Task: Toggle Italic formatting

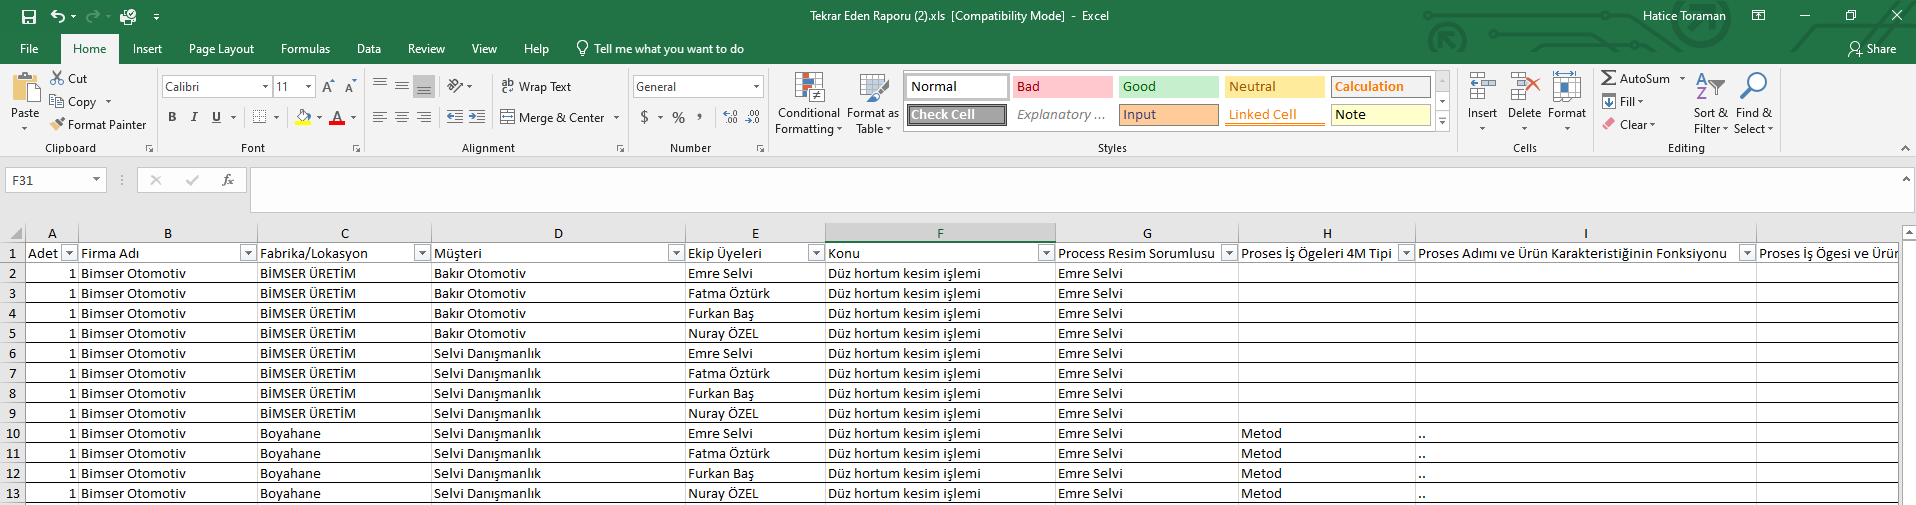Action: (194, 117)
